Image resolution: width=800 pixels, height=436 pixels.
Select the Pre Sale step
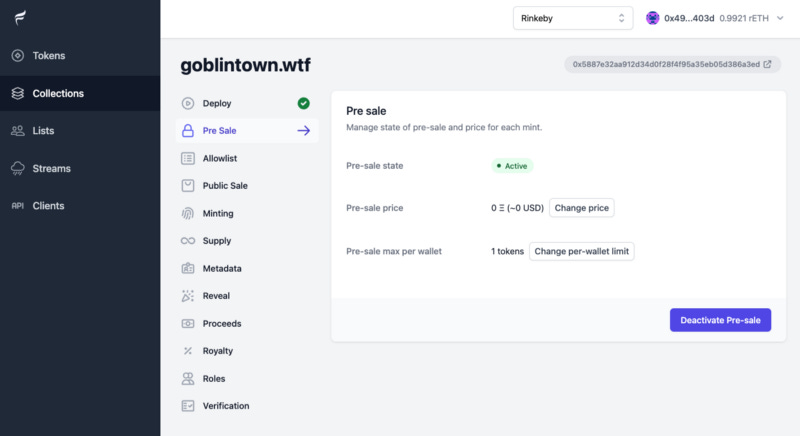[247, 131]
